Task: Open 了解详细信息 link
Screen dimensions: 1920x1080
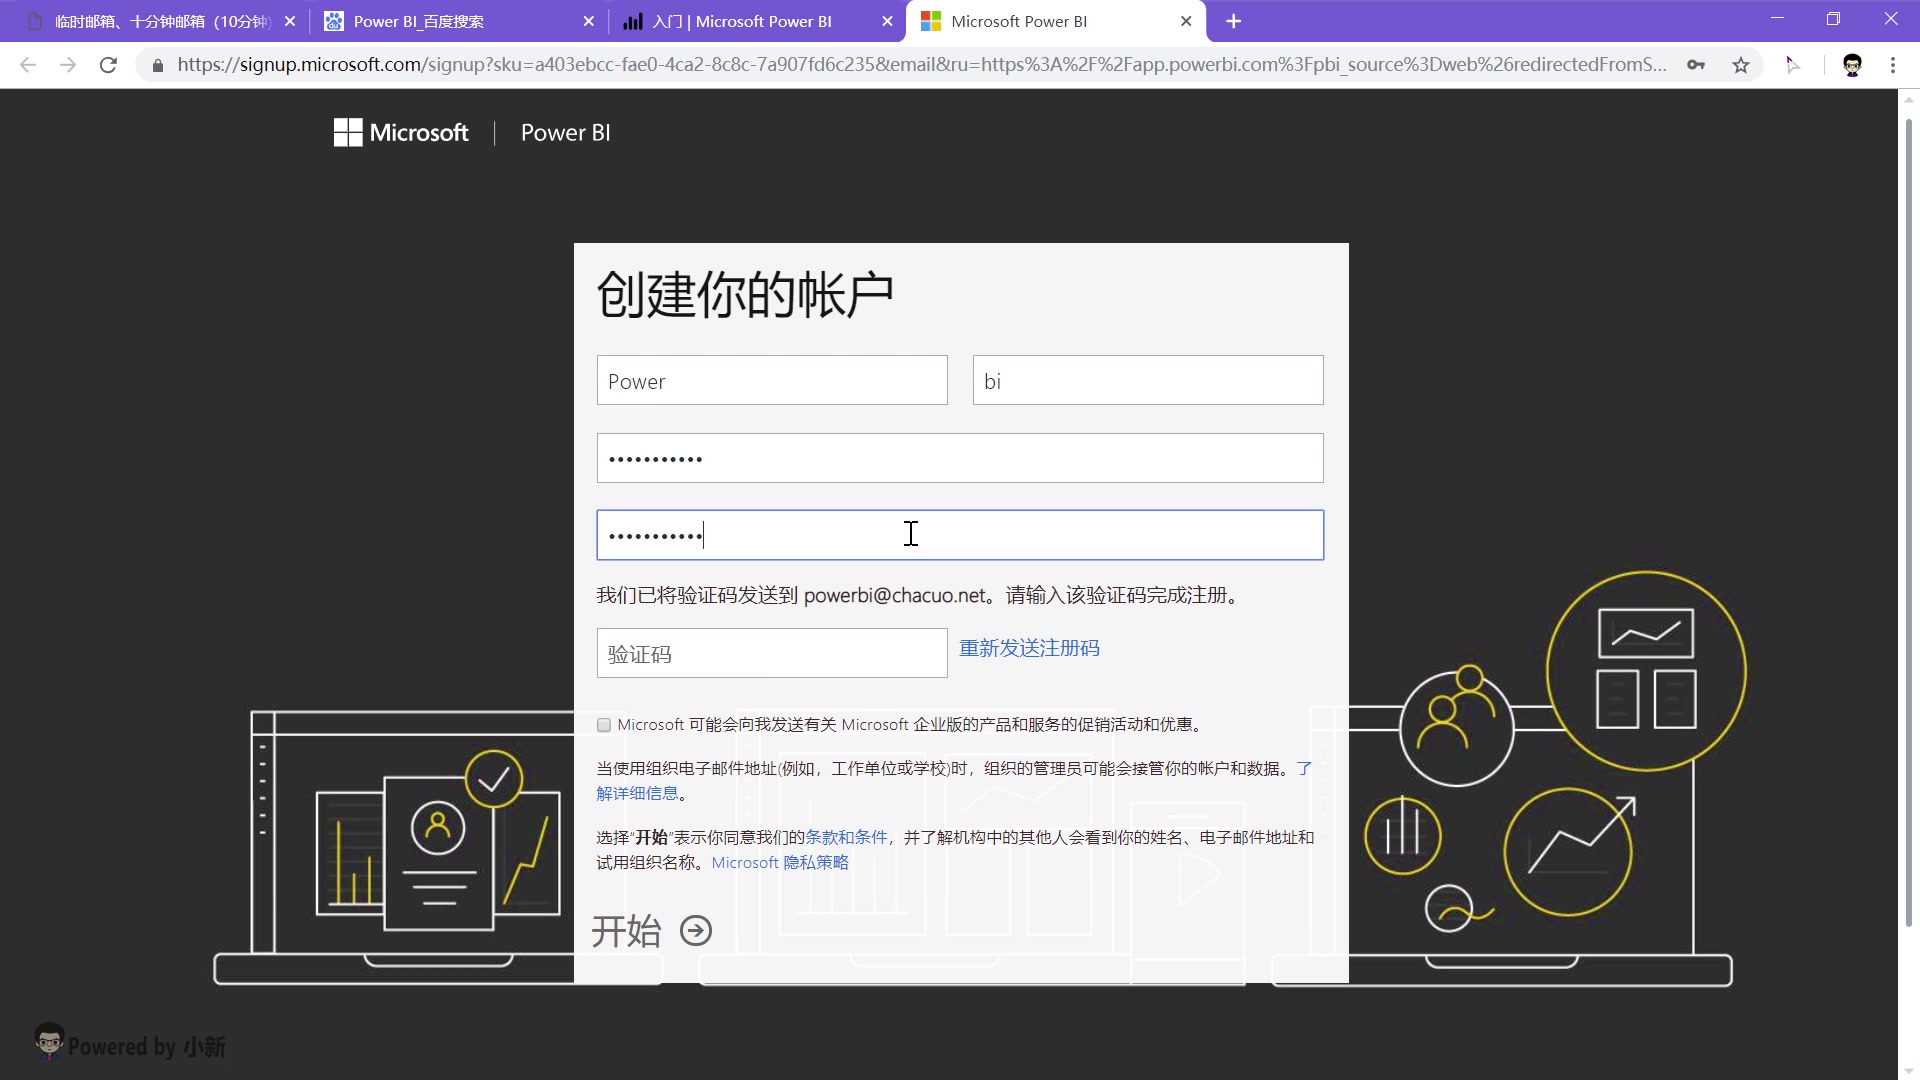Action: (637, 793)
